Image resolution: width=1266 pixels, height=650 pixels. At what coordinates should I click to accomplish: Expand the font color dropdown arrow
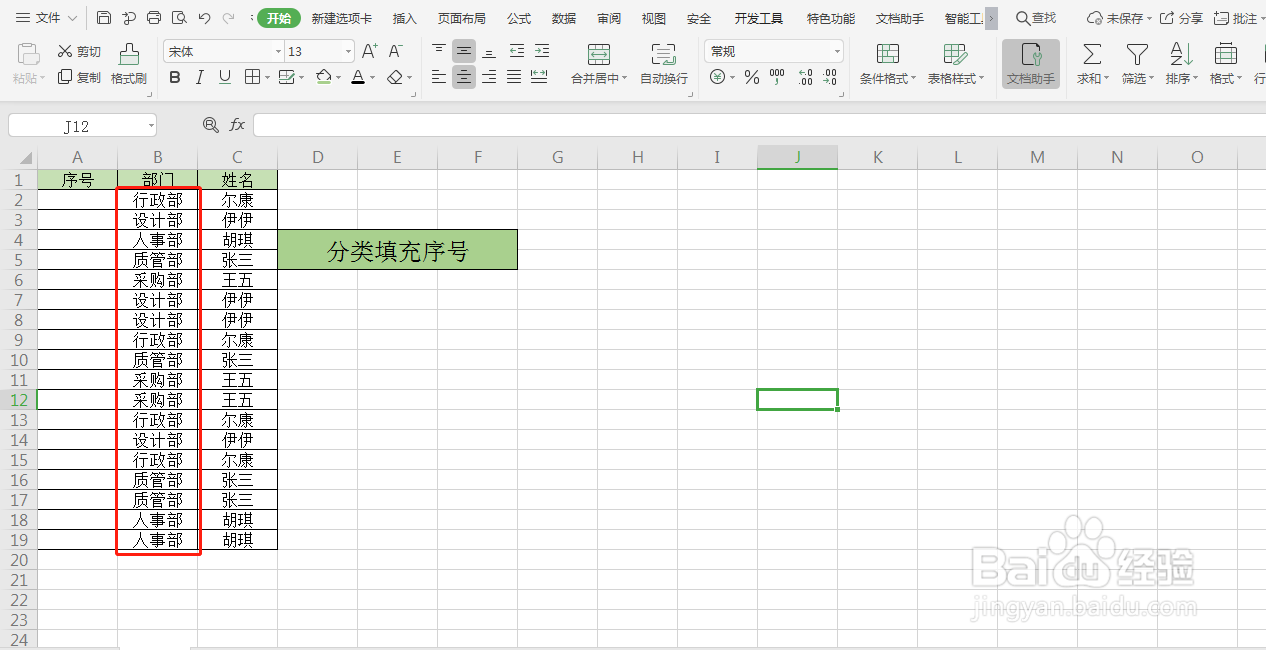(373, 77)
